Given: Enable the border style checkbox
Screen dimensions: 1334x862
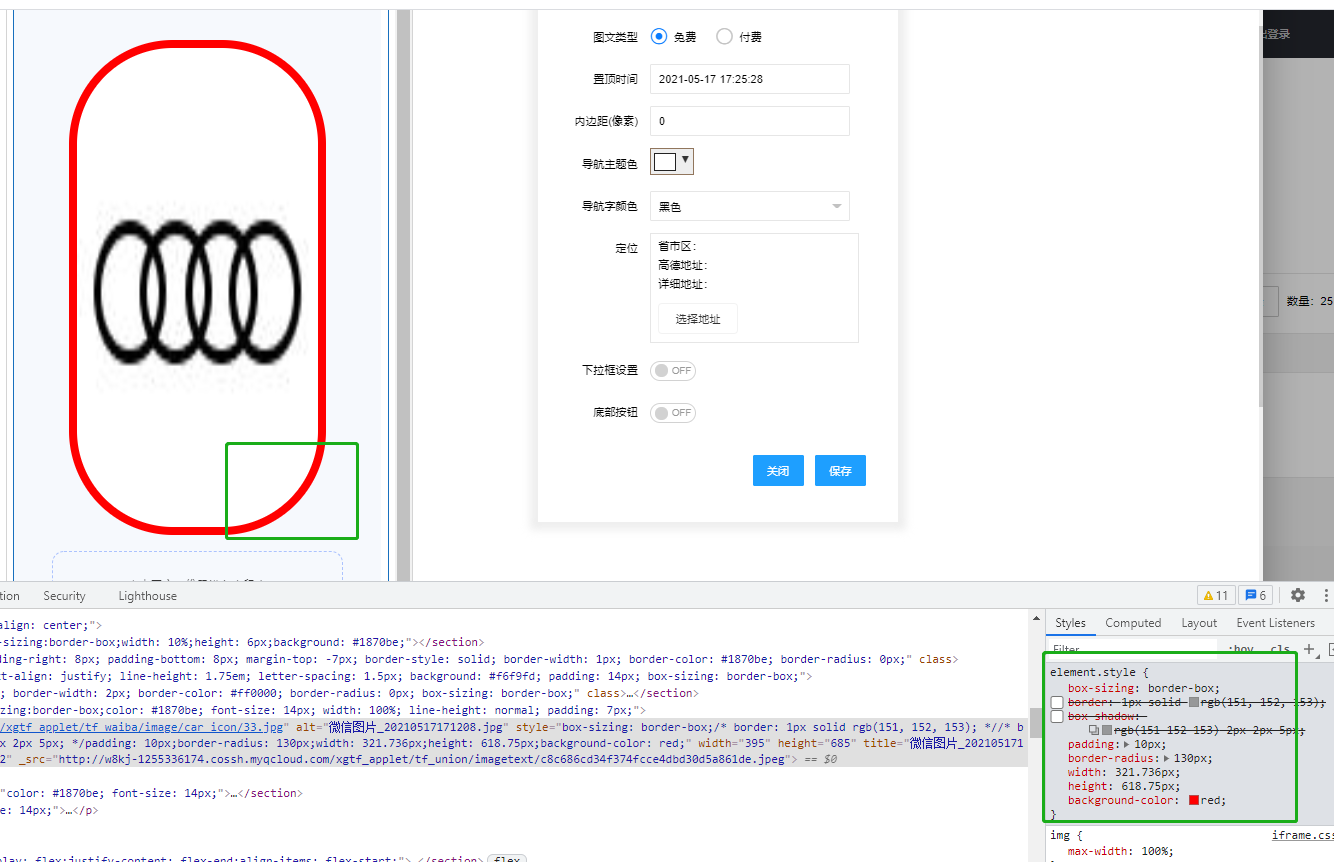Looking at the screenshot, I should 1057,703.
